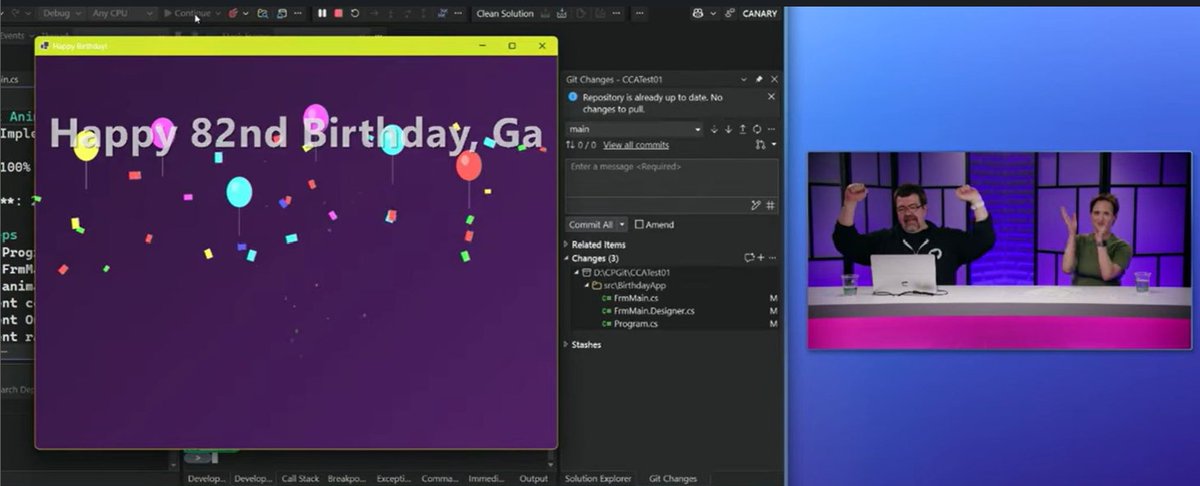
Task: Open the Any CPU platform dropdown
Action: tap(122, 14)
